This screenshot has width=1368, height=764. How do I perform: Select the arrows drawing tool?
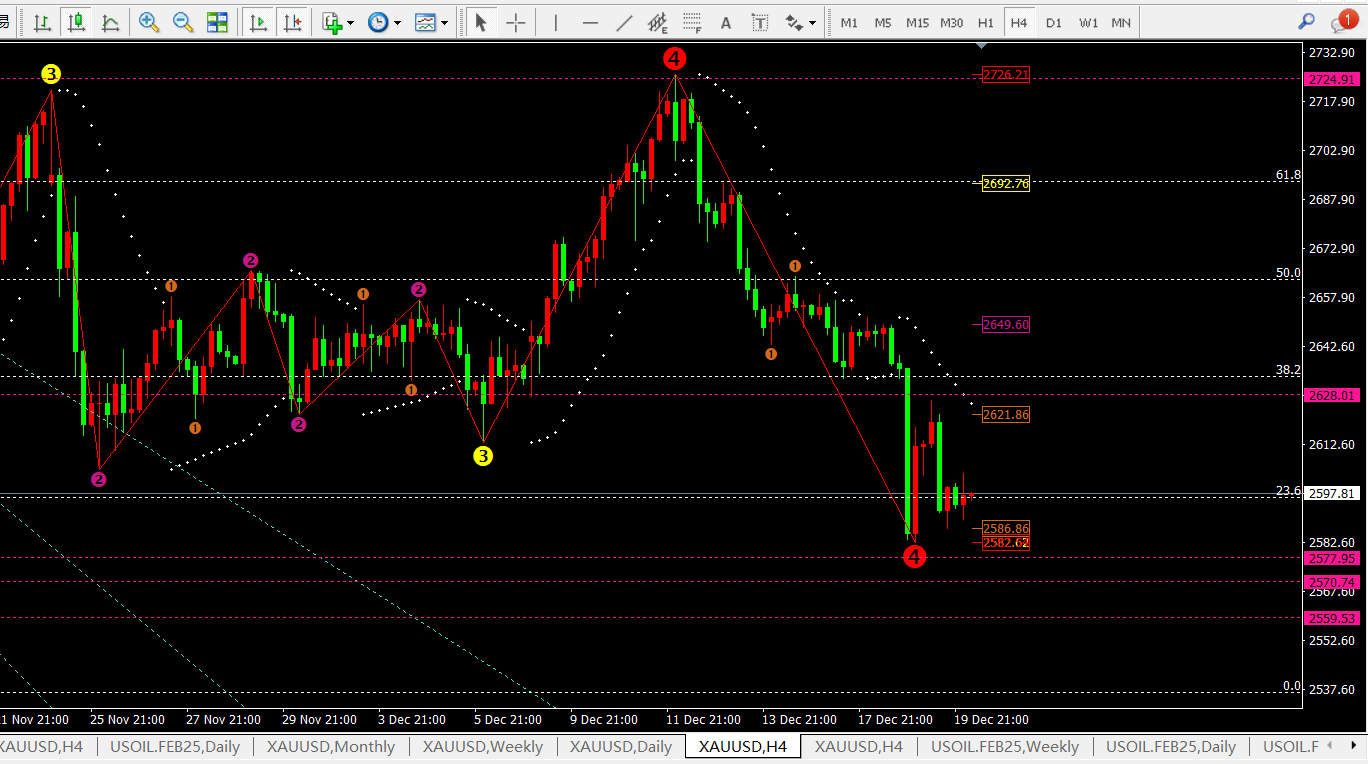[794, 22]
